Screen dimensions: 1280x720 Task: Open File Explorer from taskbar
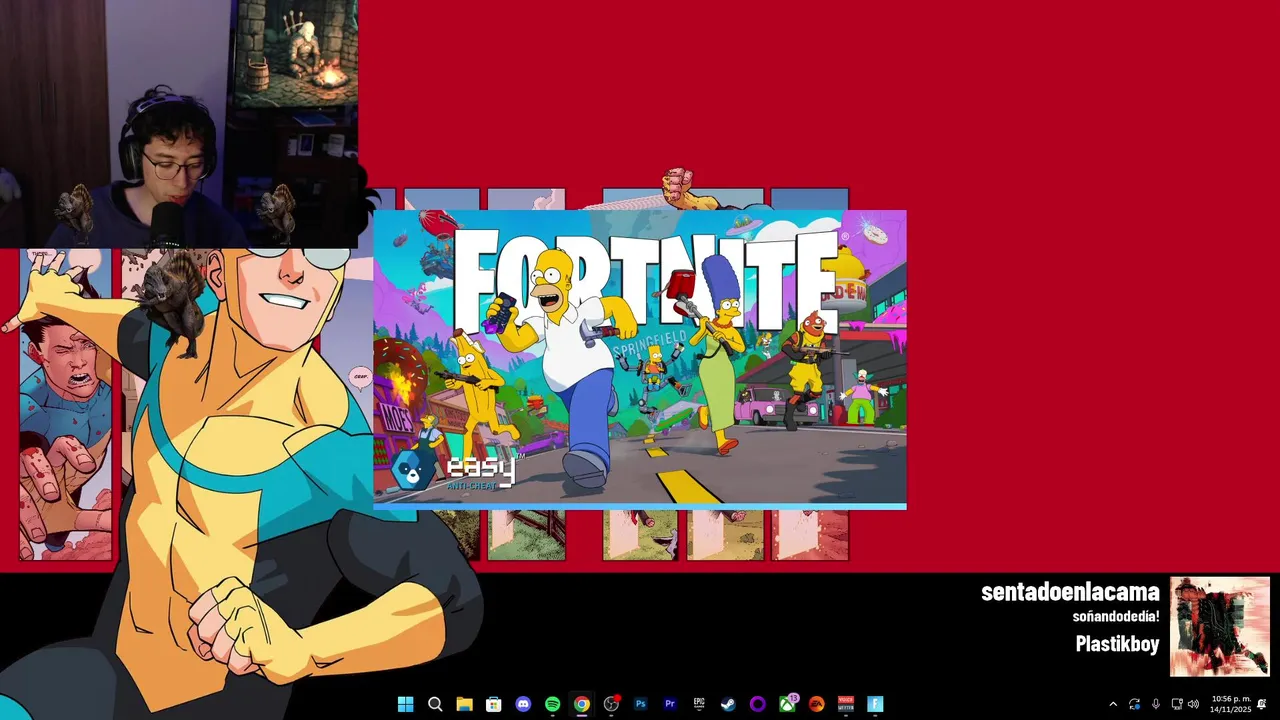464,704
